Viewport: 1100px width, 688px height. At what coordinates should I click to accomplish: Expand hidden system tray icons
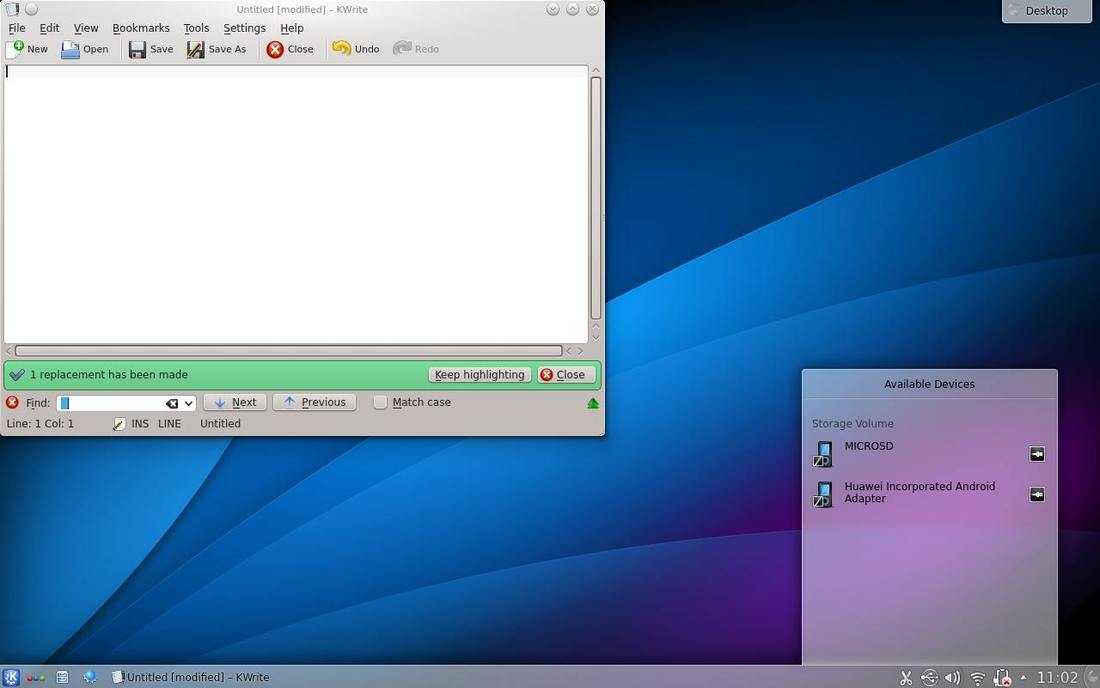pyautogui.click(x=1022, y=677)
